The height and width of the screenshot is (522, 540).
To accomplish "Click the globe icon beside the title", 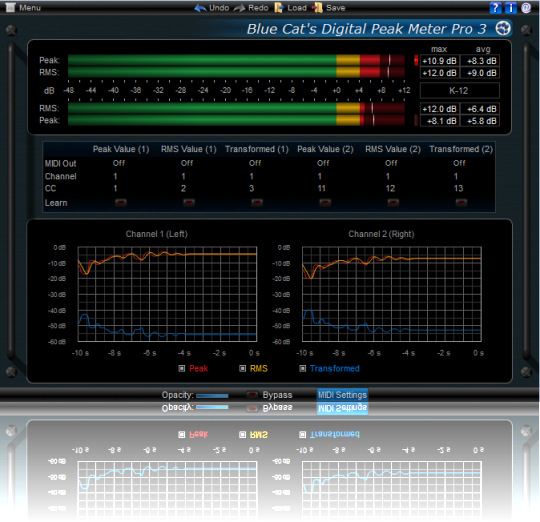I will [x=503, y=28].
